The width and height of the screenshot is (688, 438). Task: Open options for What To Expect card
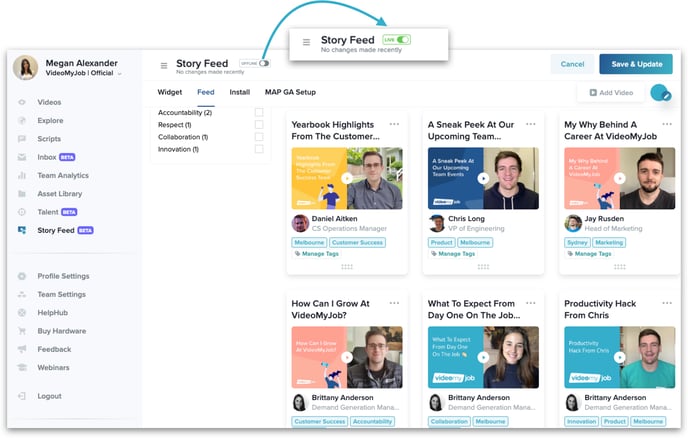click(531, 303)
